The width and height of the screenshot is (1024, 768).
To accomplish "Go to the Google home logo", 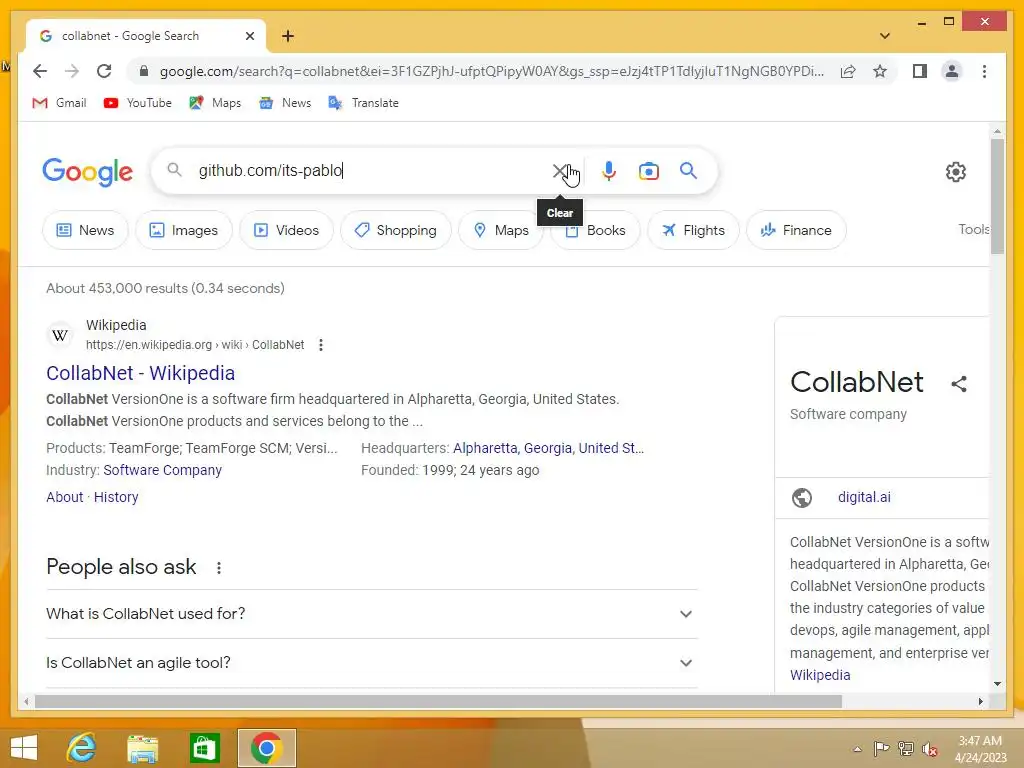I will [x=88, y=172].
